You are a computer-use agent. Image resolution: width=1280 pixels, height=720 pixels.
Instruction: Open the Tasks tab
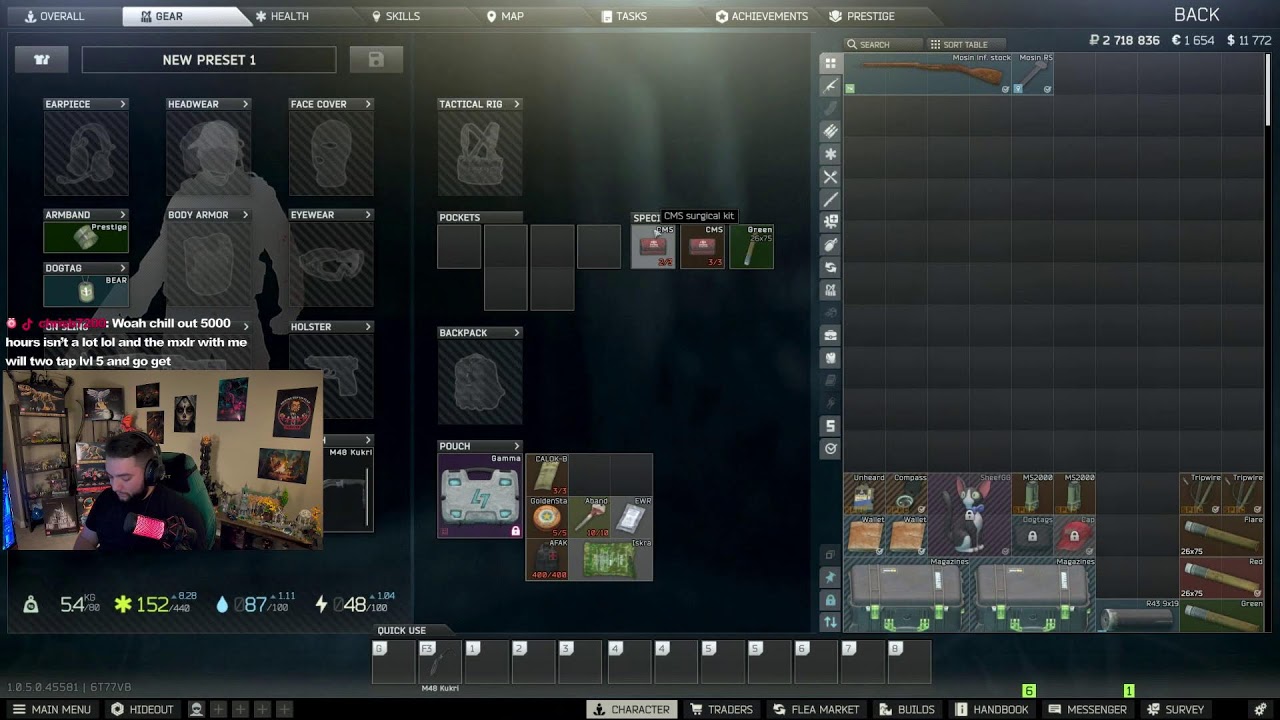click(624, 16)
